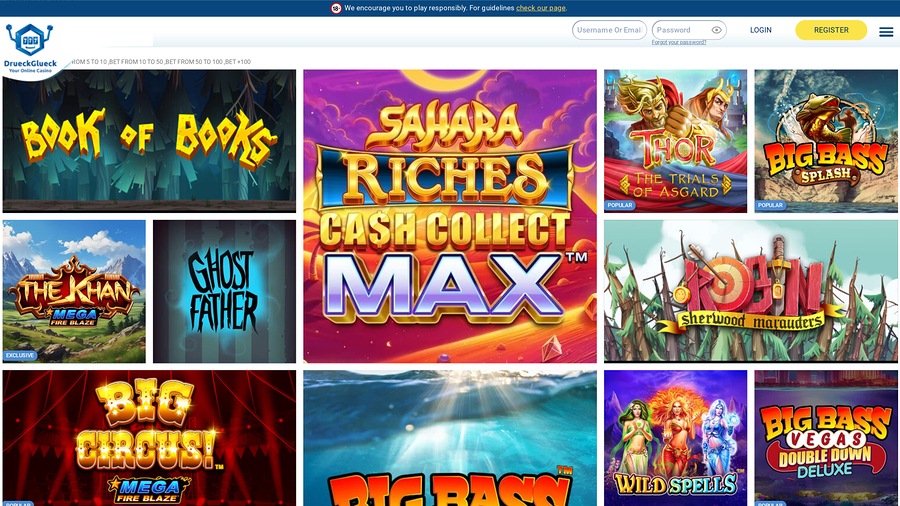The height and width of the screenshot is (506, 900).
Task: Open The Khan Mega Fire Blaze
Action: coord(74,291)
